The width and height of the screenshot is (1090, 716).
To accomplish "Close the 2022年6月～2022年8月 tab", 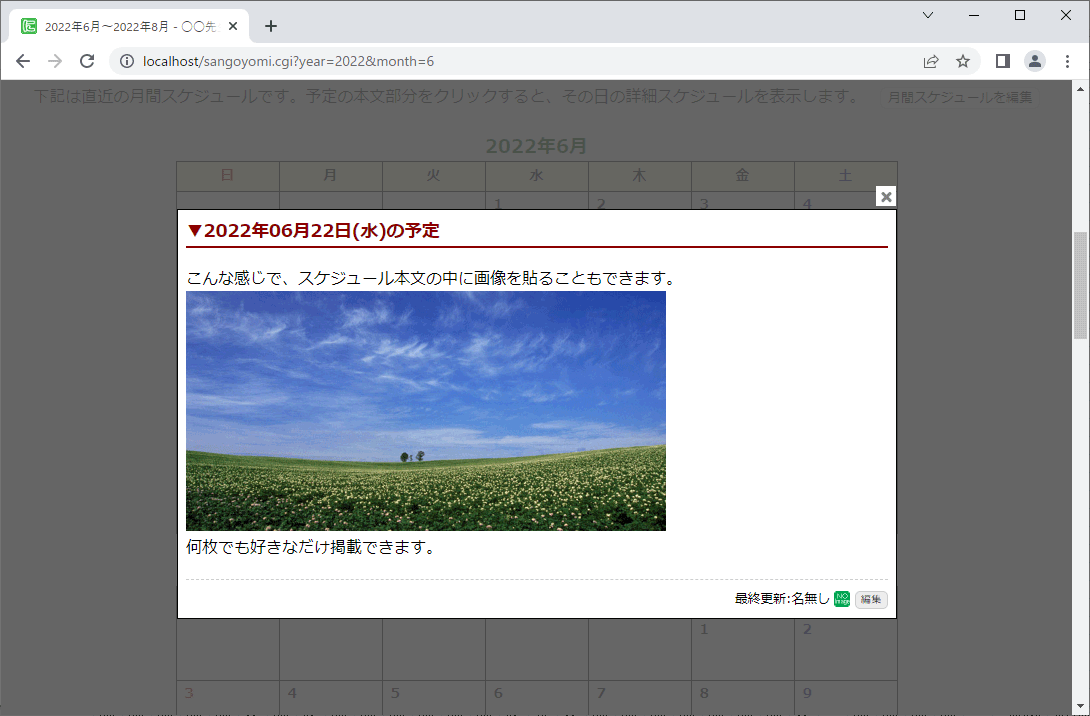I will (233, 26).
